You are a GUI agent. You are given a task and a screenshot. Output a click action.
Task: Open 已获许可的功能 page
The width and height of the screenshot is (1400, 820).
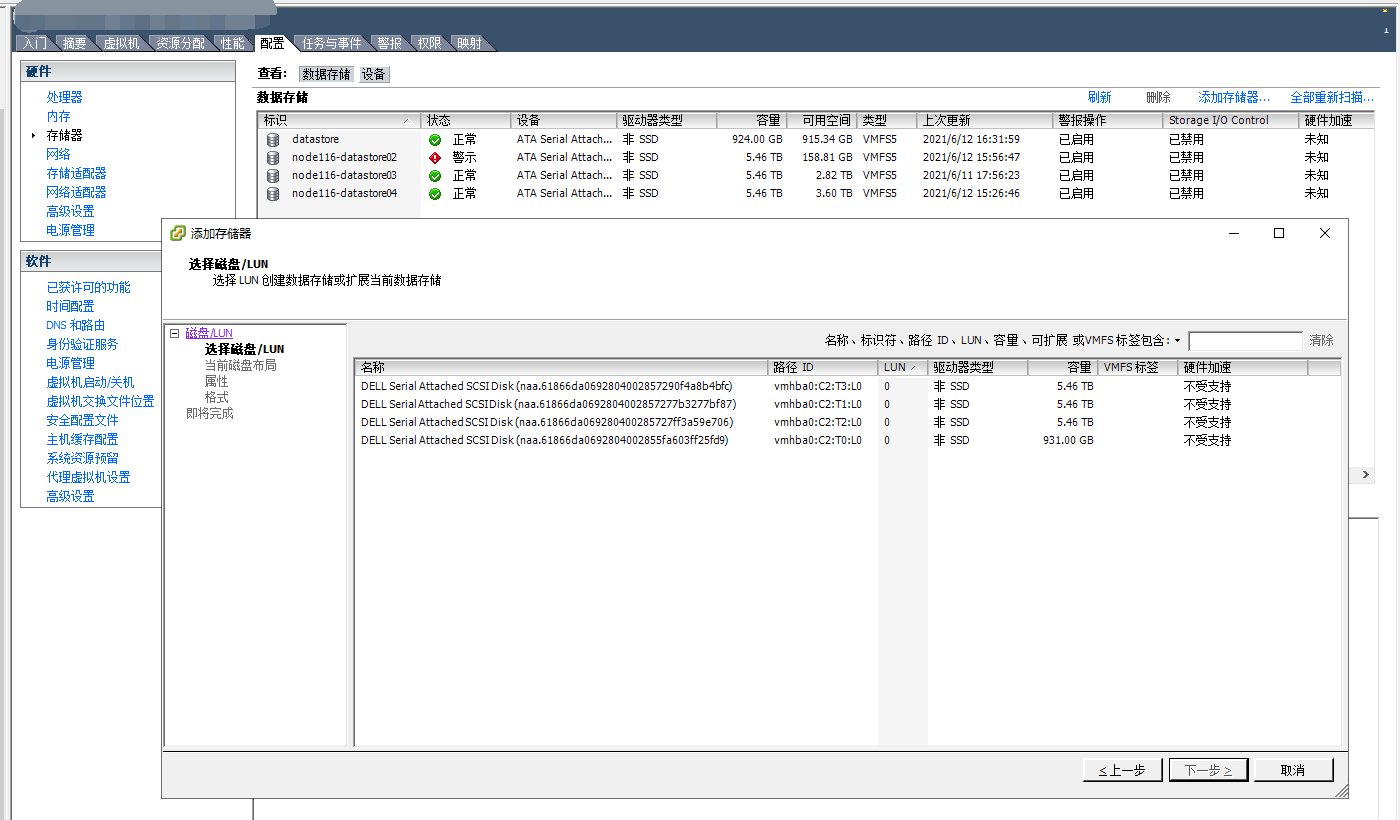(88, 287)
